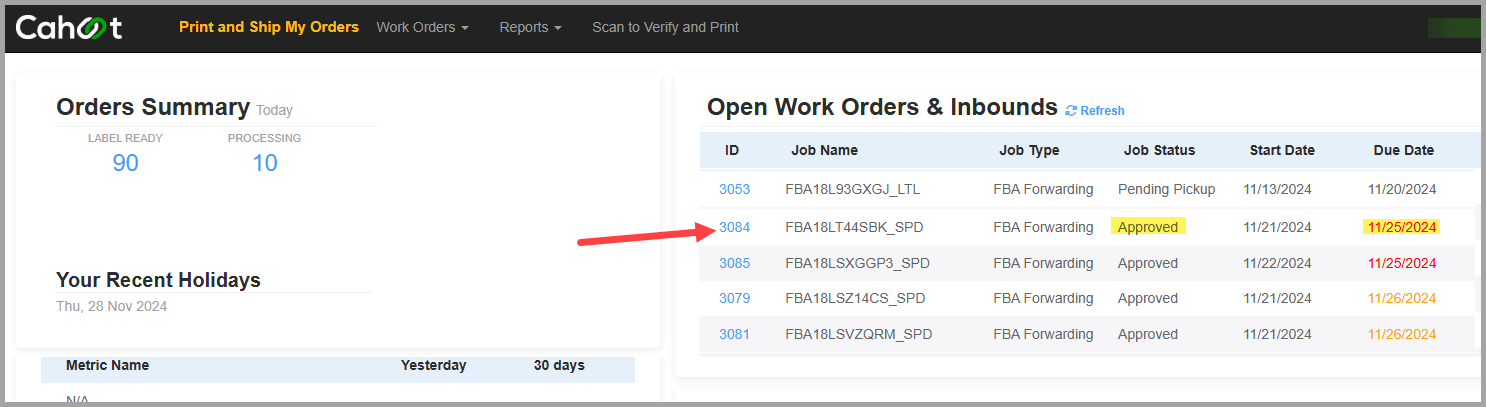Open work order 3085
The height and width of the screenshot is (407, 1486).
[x=734, y=263]
